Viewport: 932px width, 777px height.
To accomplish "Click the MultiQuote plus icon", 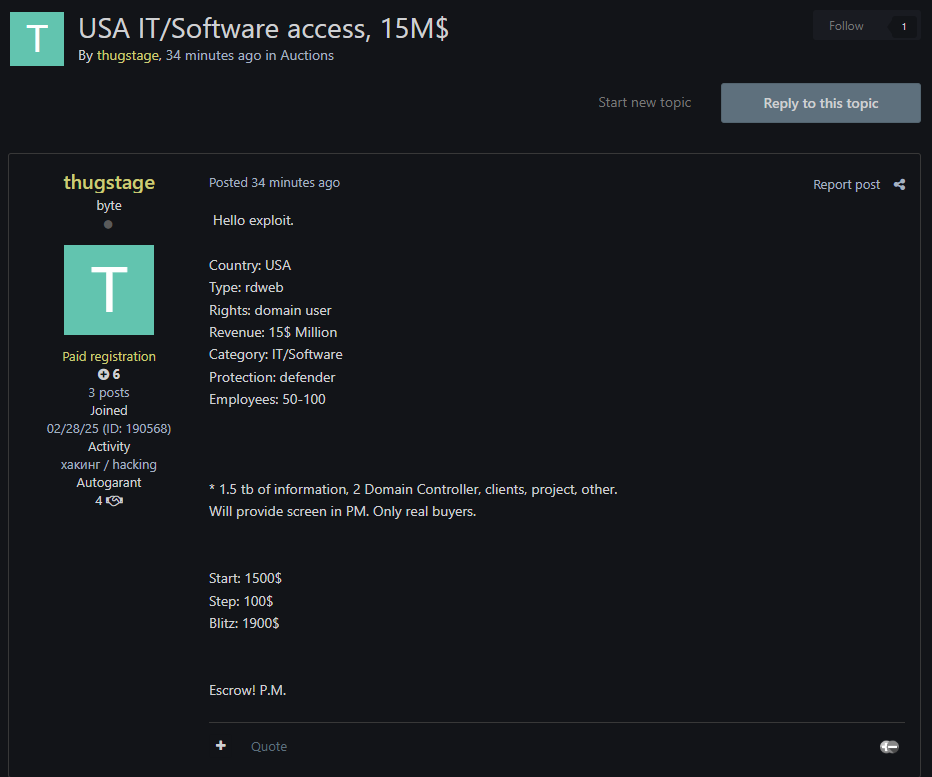I will tap(221, 746).
